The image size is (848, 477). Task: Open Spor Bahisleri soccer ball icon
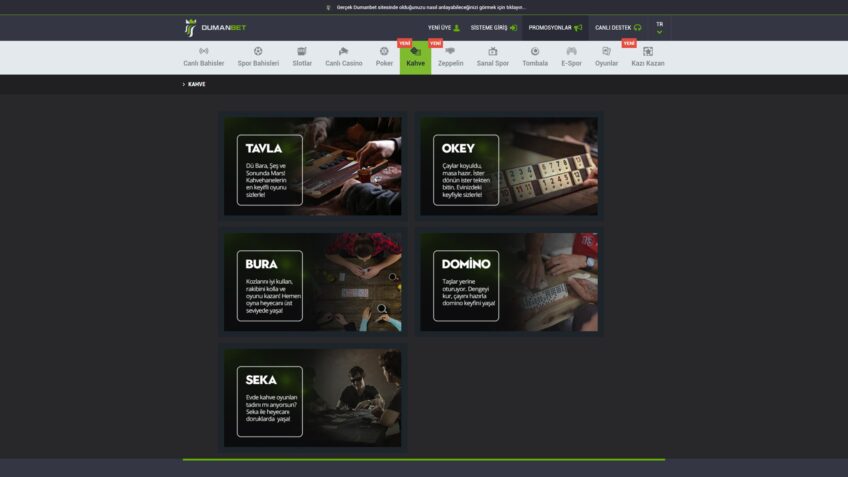click(x=258, y=51)
